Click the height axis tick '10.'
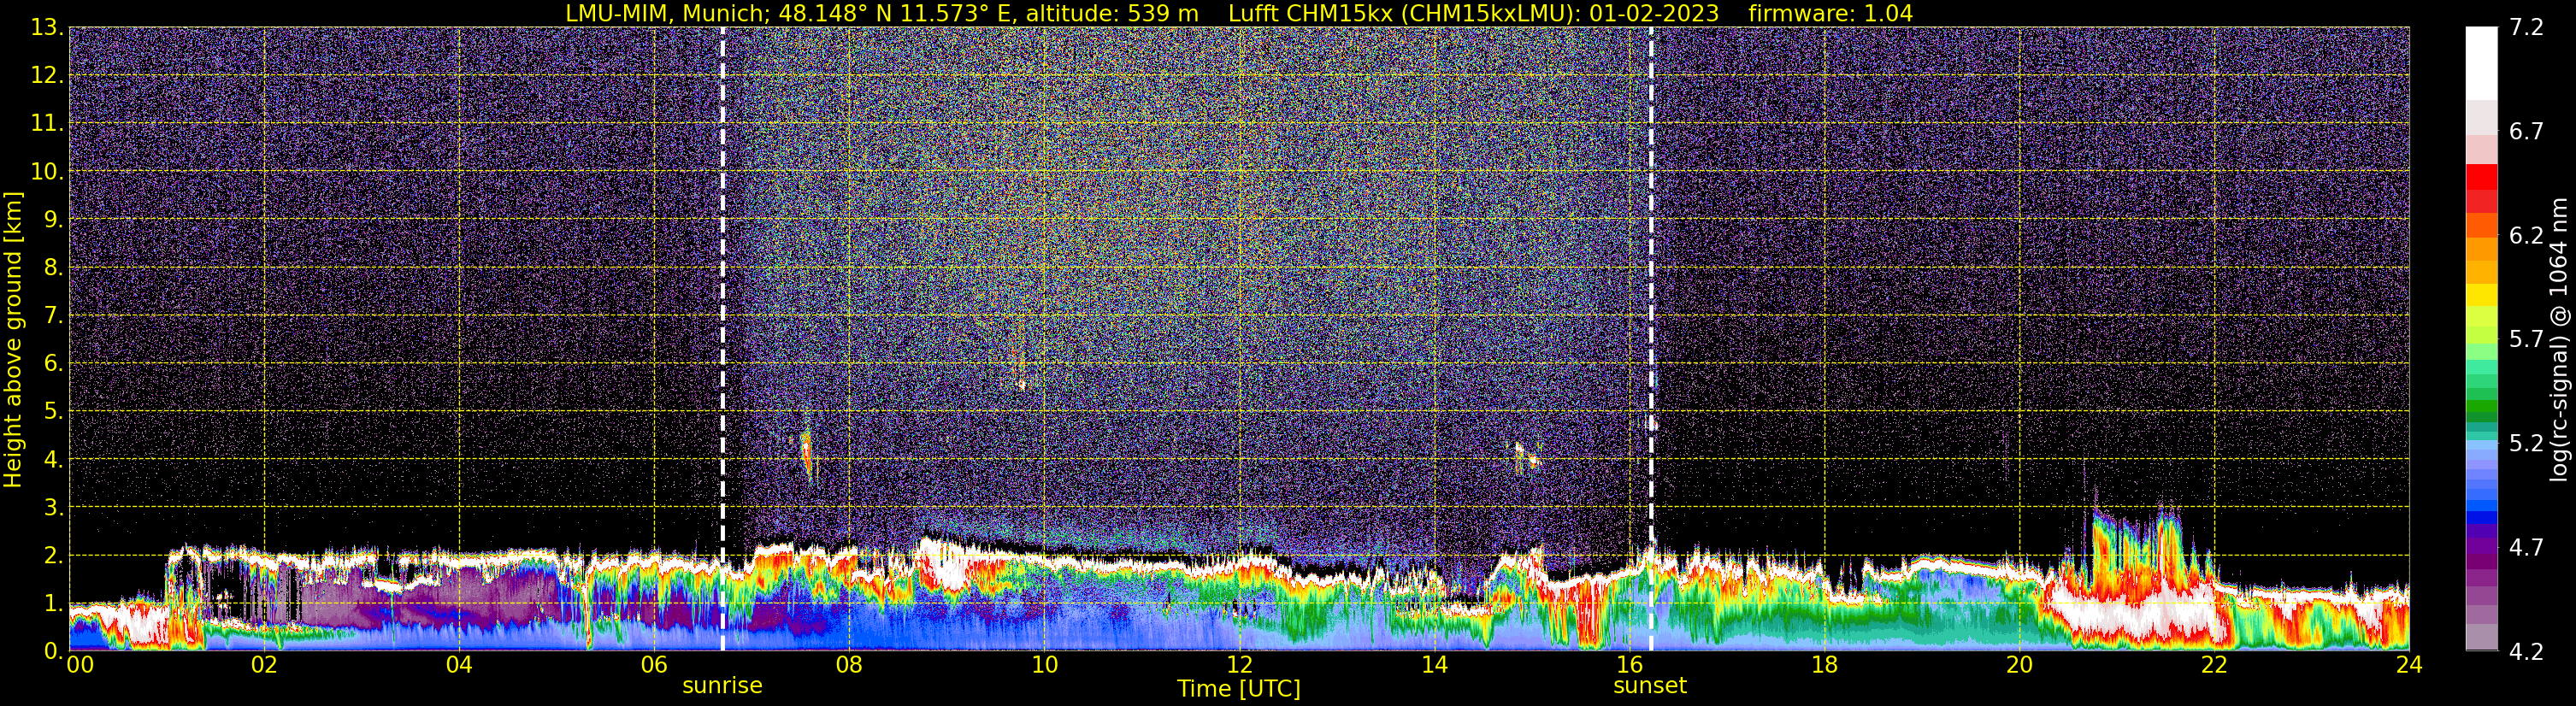 [x=47, y=171]
